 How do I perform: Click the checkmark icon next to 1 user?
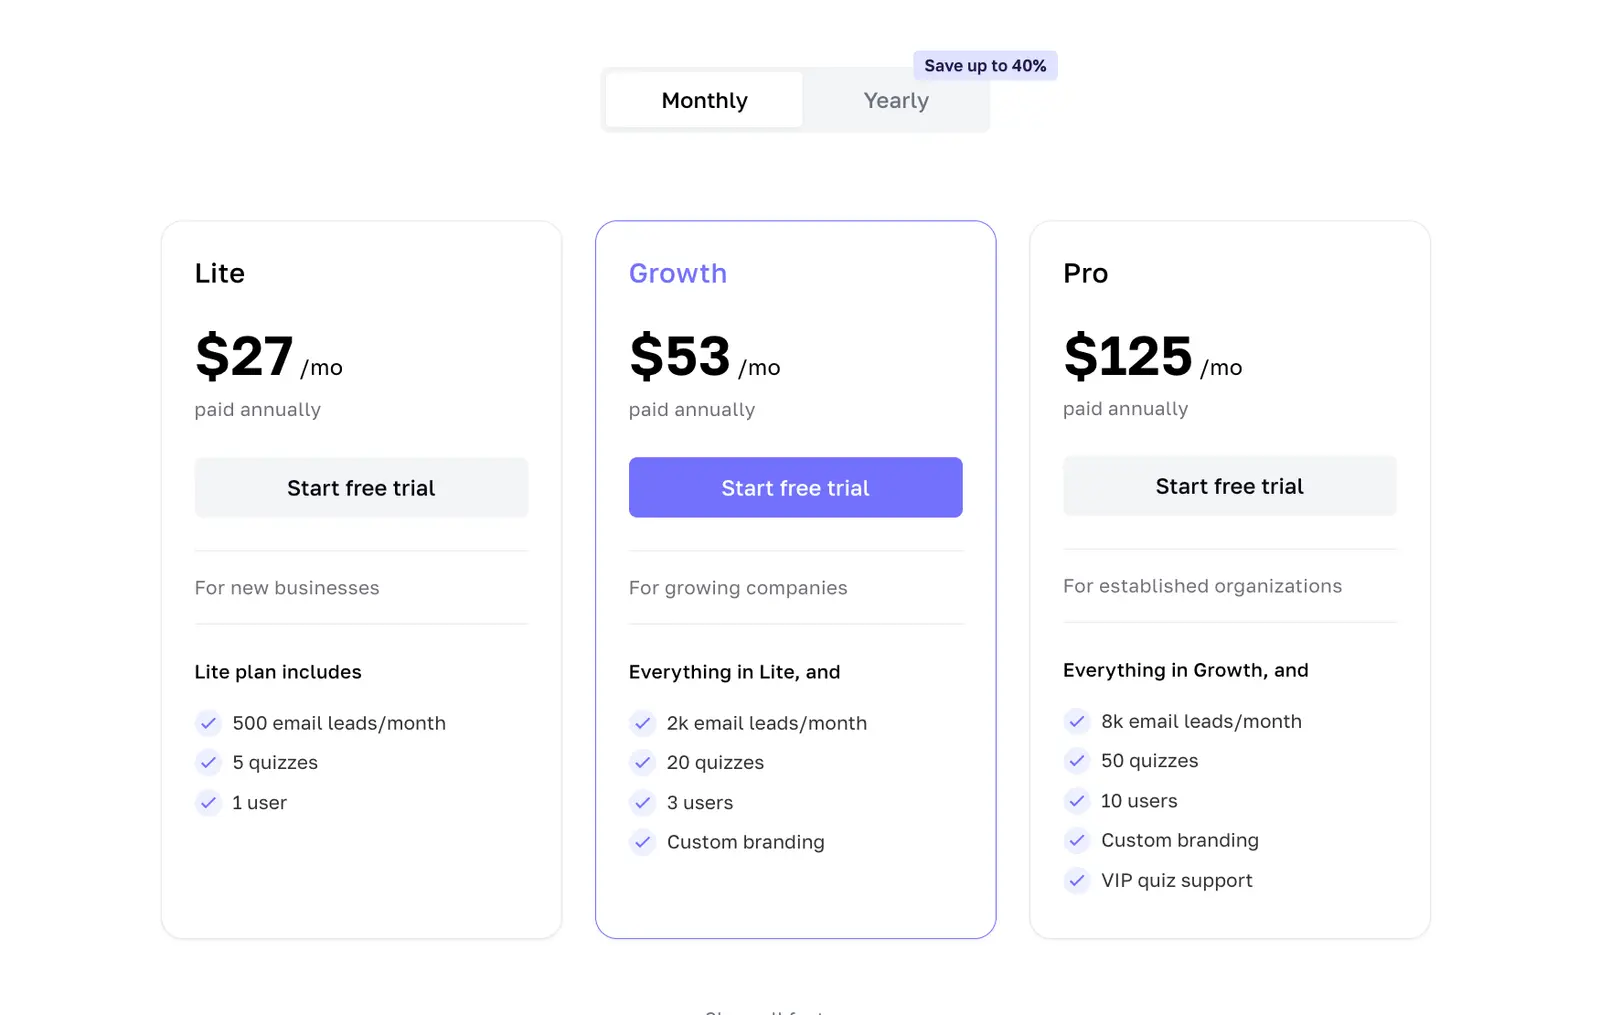tap(208, 803)
